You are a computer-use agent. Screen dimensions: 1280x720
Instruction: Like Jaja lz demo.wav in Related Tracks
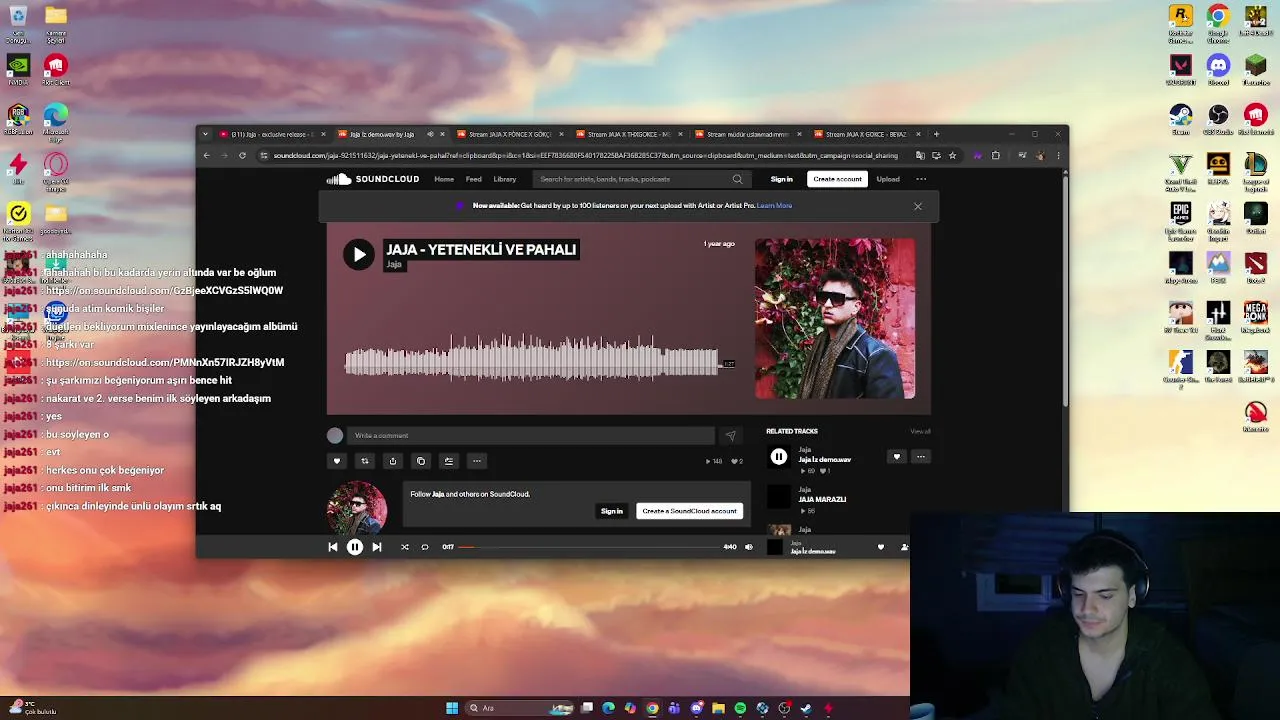(x=897, y=457)
